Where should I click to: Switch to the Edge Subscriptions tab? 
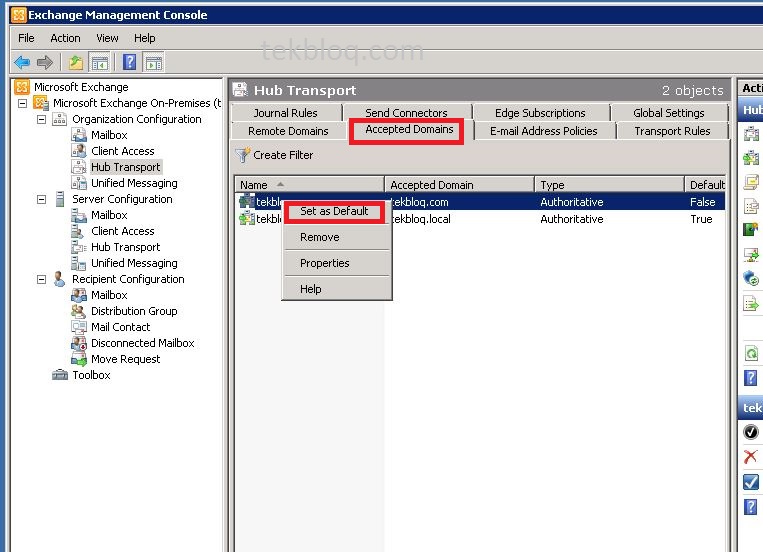[540, 113]
